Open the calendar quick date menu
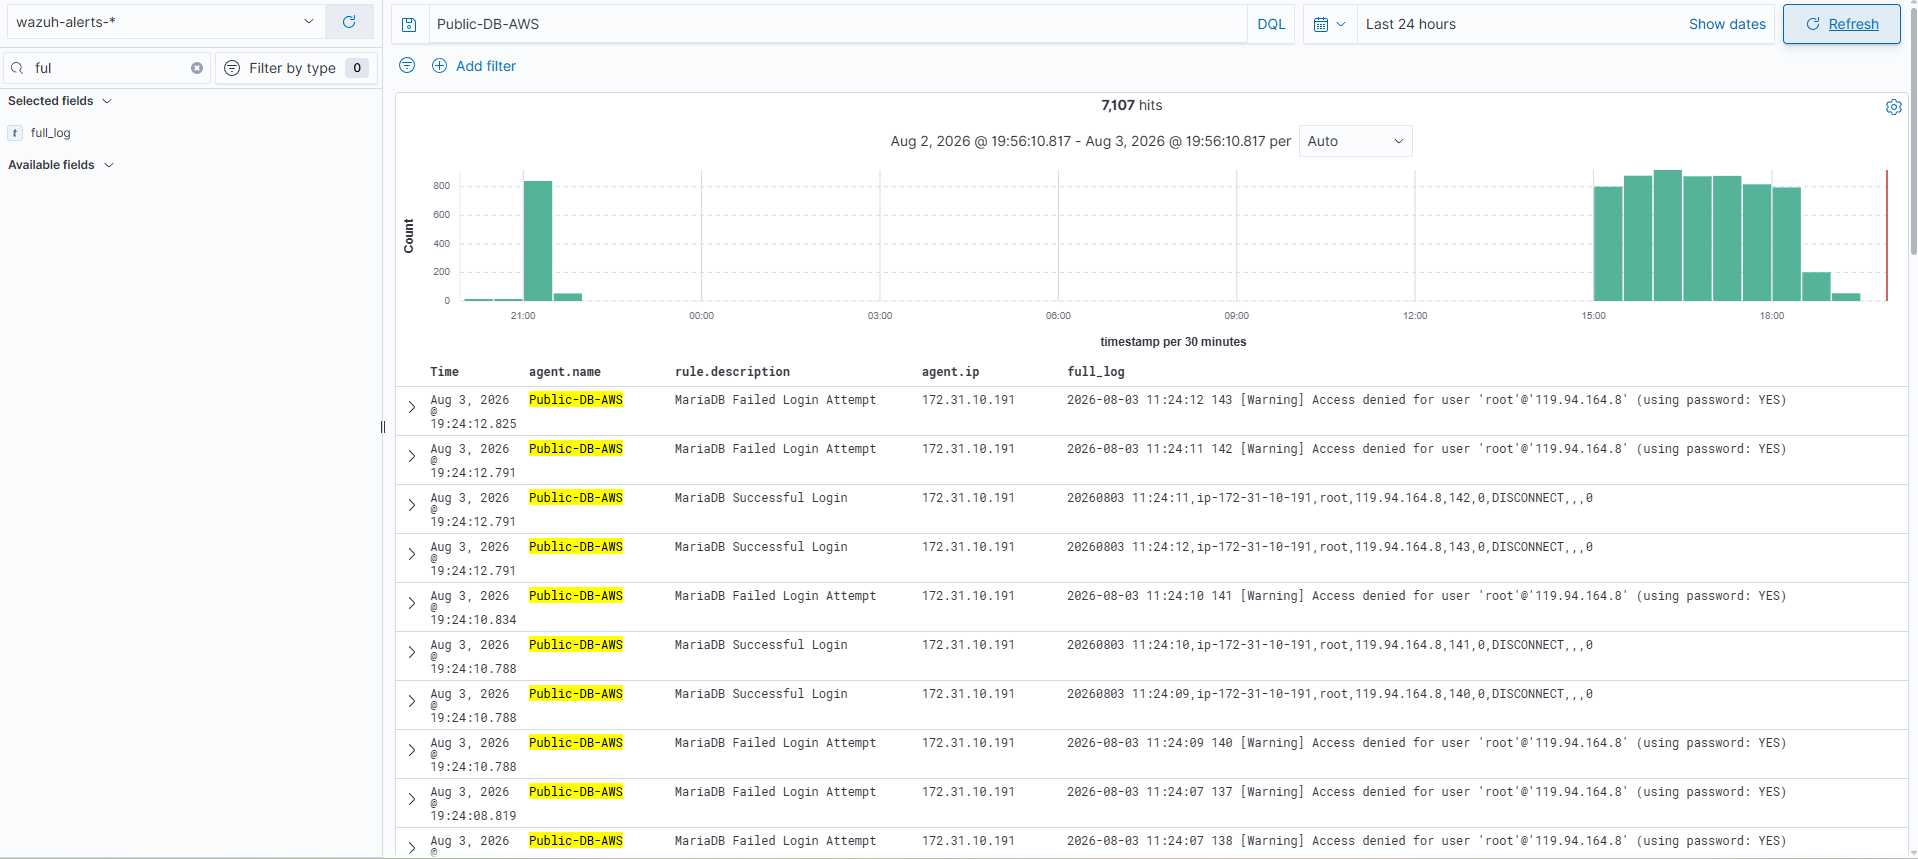The image size is (1918, 859). pyautogui.click(x=1329, y=24)
